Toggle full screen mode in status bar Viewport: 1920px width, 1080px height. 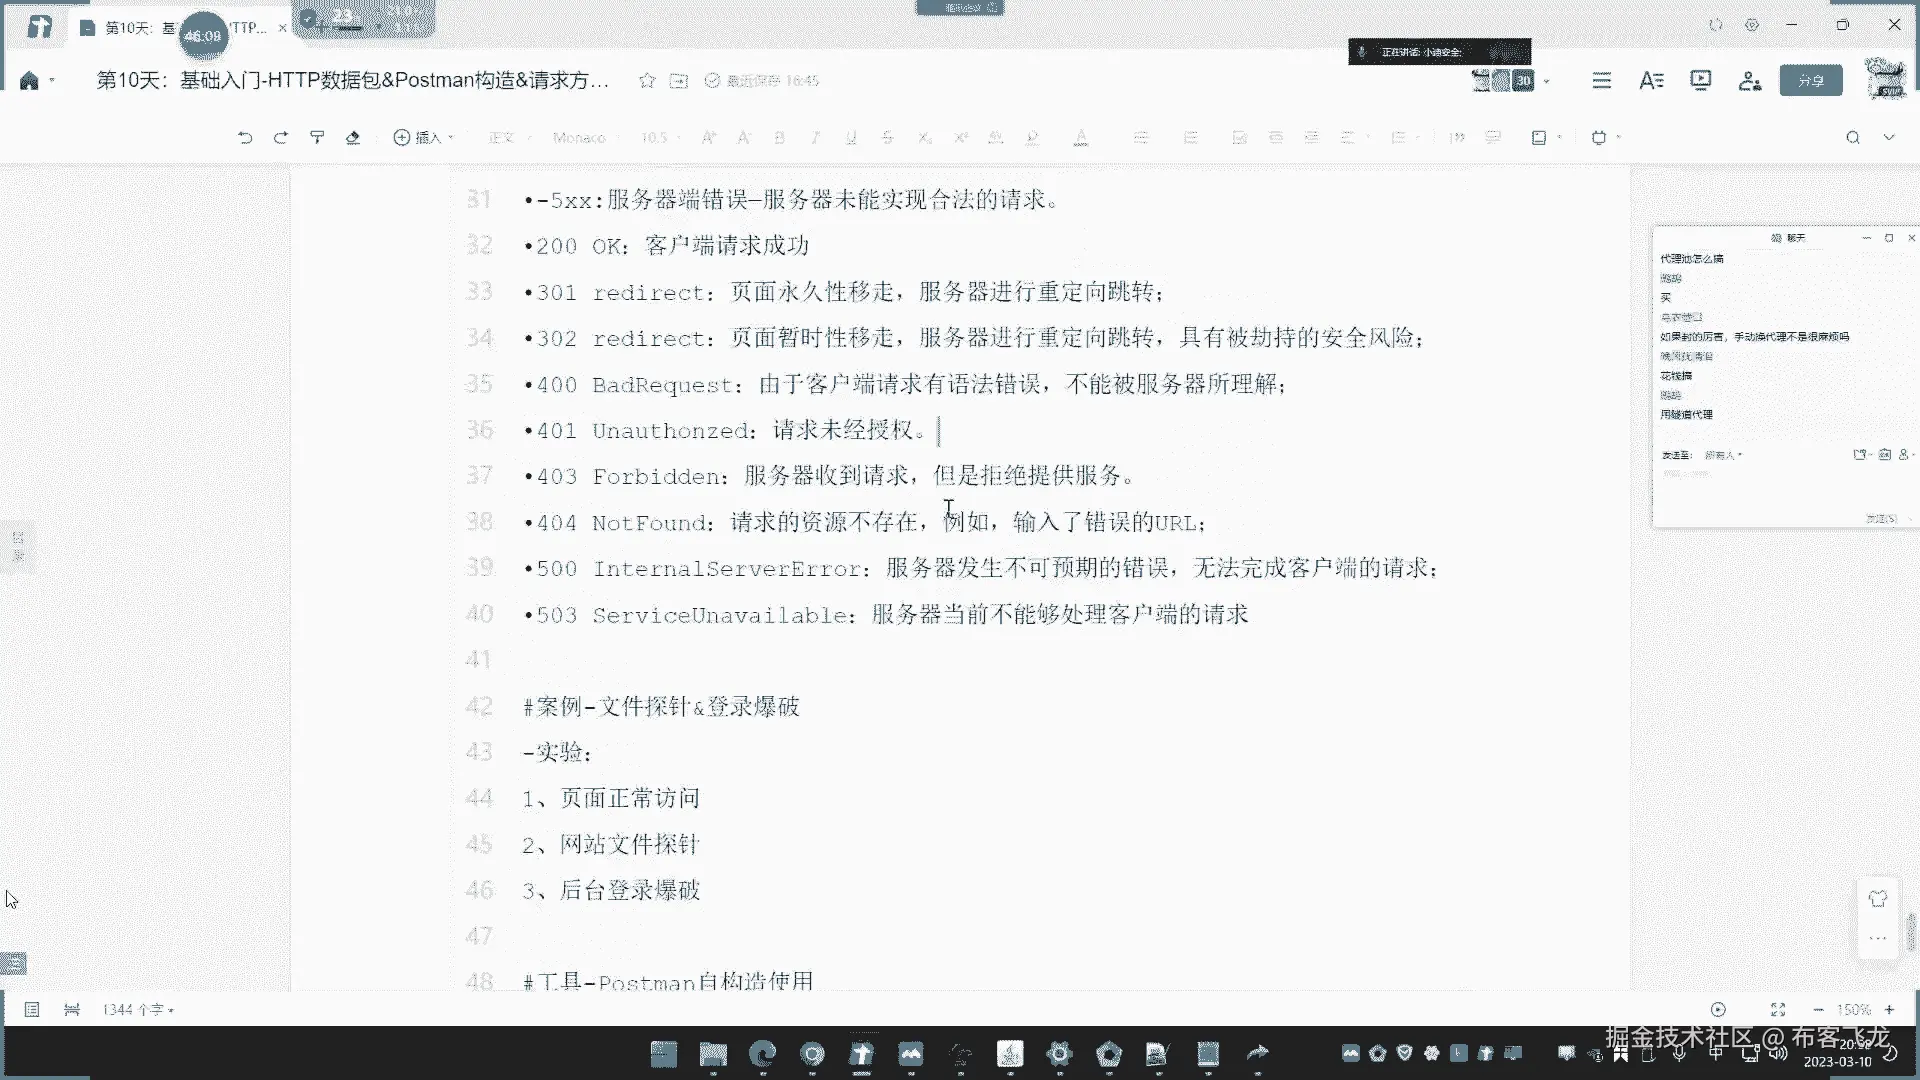tap(1777, 1010)
